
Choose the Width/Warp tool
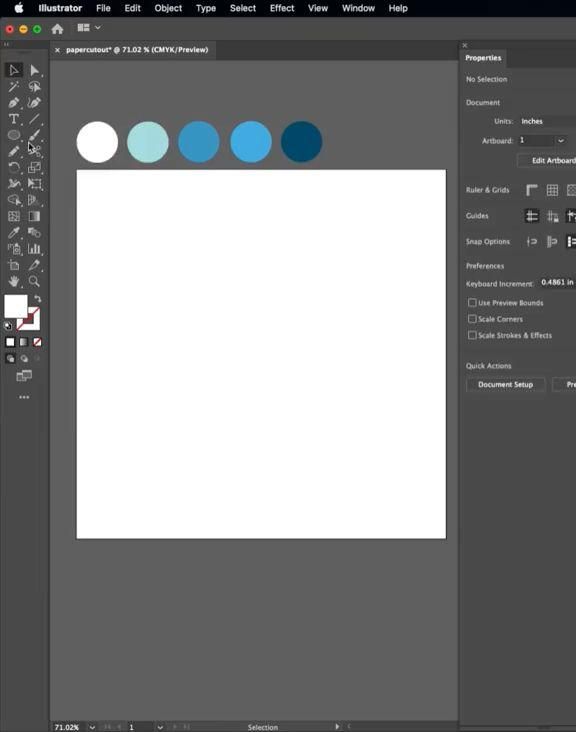point(14,183)
